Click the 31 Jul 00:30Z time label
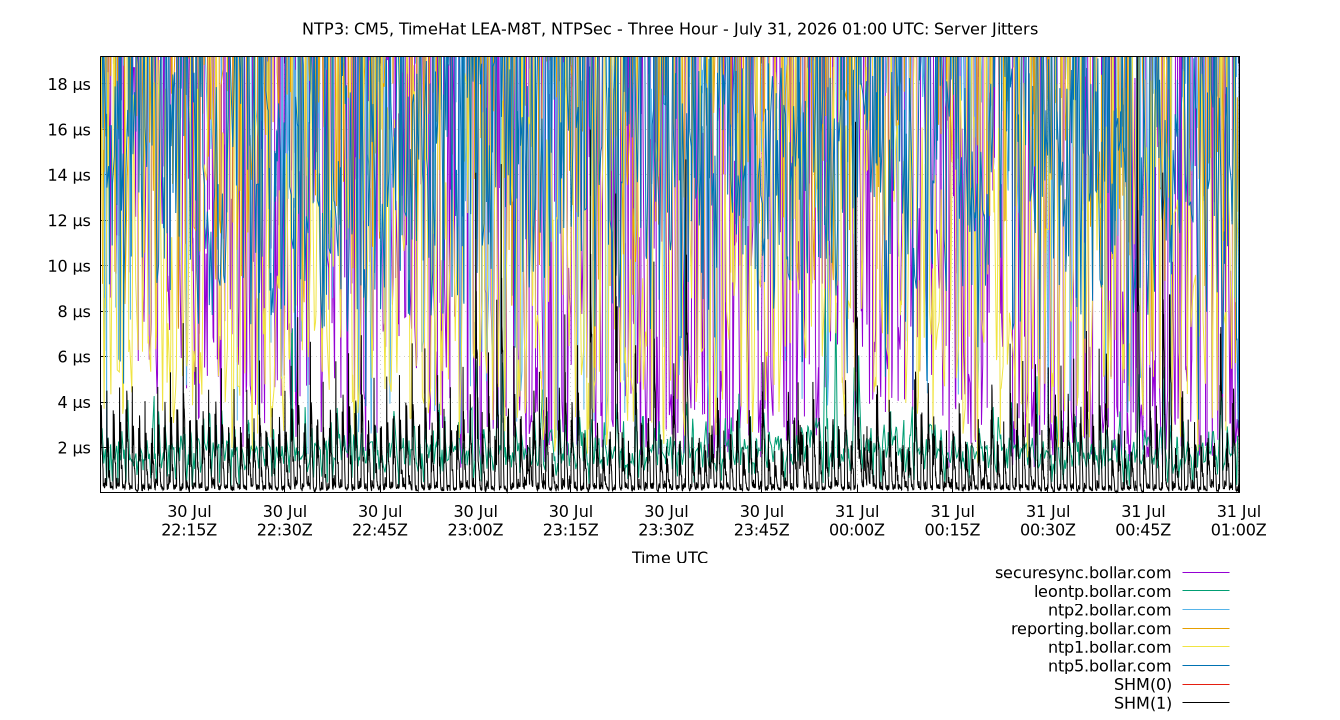Screen dimensions: 1340x720 point(1048,521)
